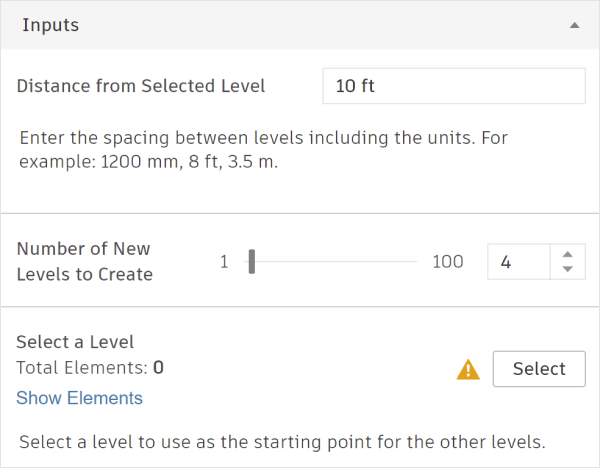Click the Total Elements count text
This screenshot has width=600, height=468.
[90, 367]
